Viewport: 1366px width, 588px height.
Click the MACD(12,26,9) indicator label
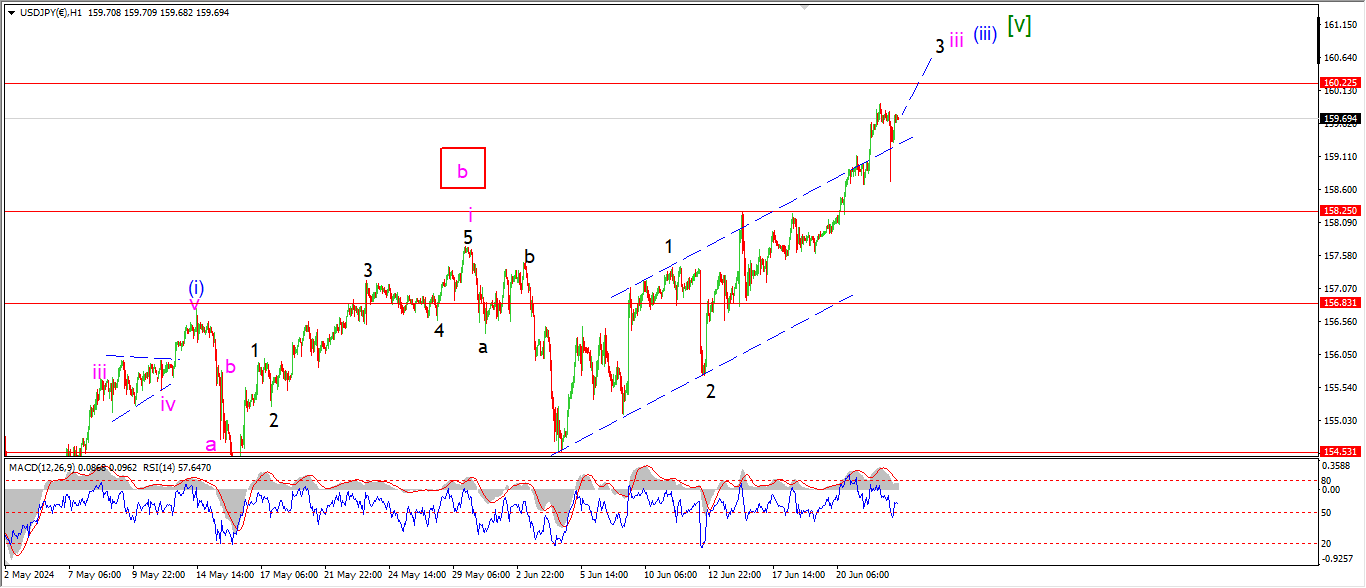click(x=42, y=467)
